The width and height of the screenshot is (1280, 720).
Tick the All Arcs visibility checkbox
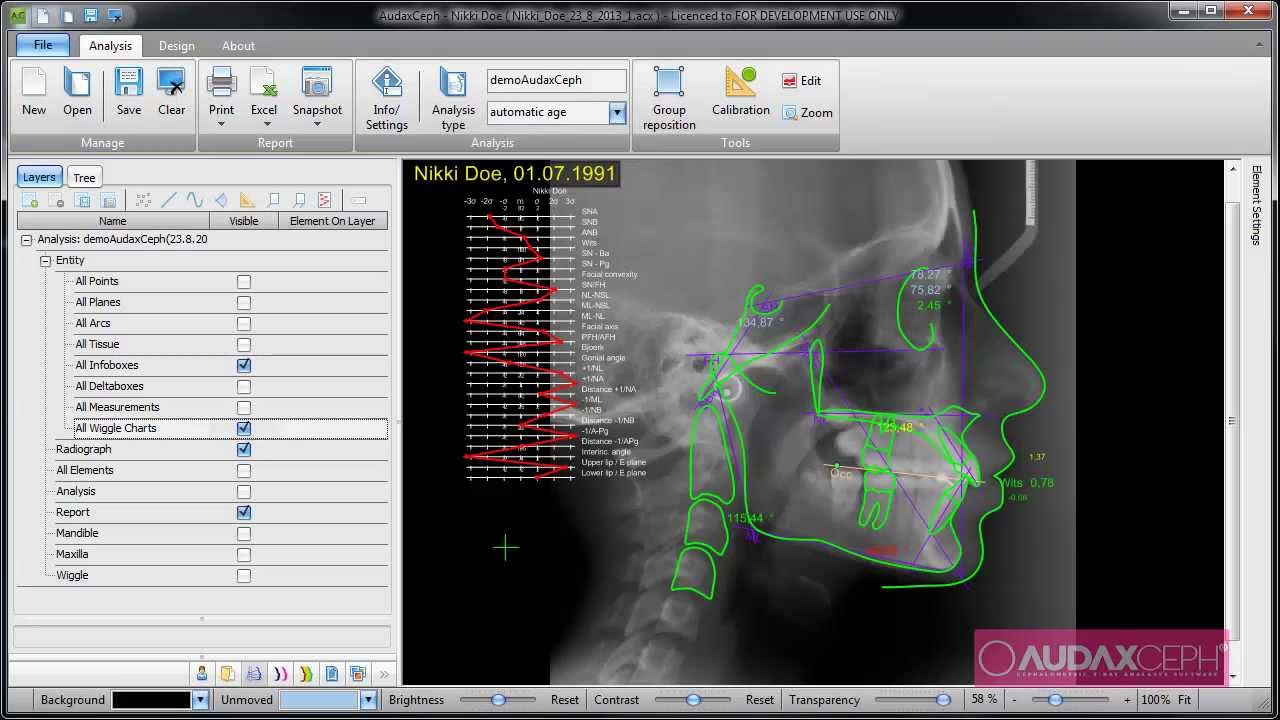click(x=244, y=324)
